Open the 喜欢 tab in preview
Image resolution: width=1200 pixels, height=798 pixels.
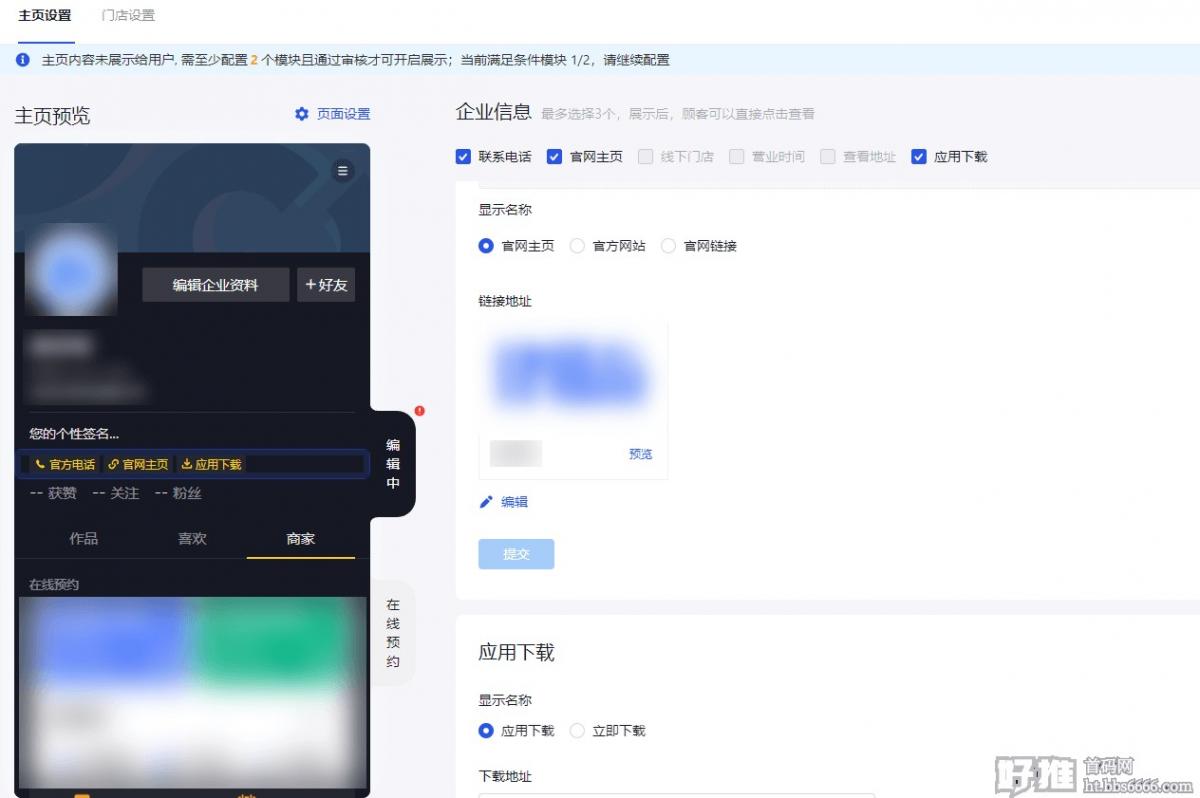coord(192,538)
